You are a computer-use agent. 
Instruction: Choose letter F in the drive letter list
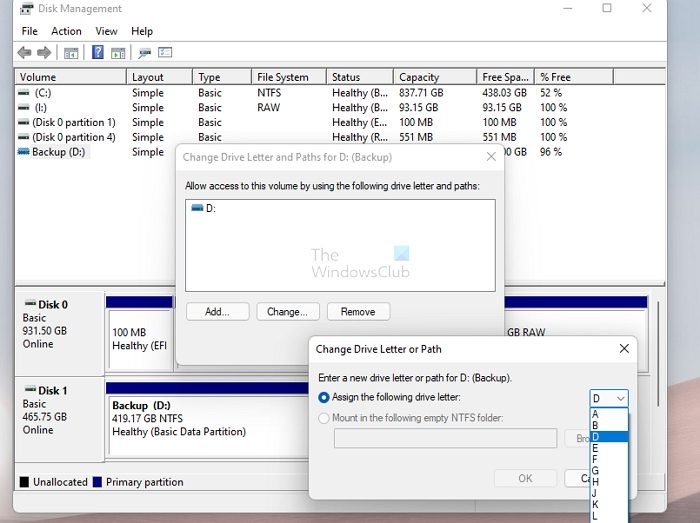coord(609,459)
